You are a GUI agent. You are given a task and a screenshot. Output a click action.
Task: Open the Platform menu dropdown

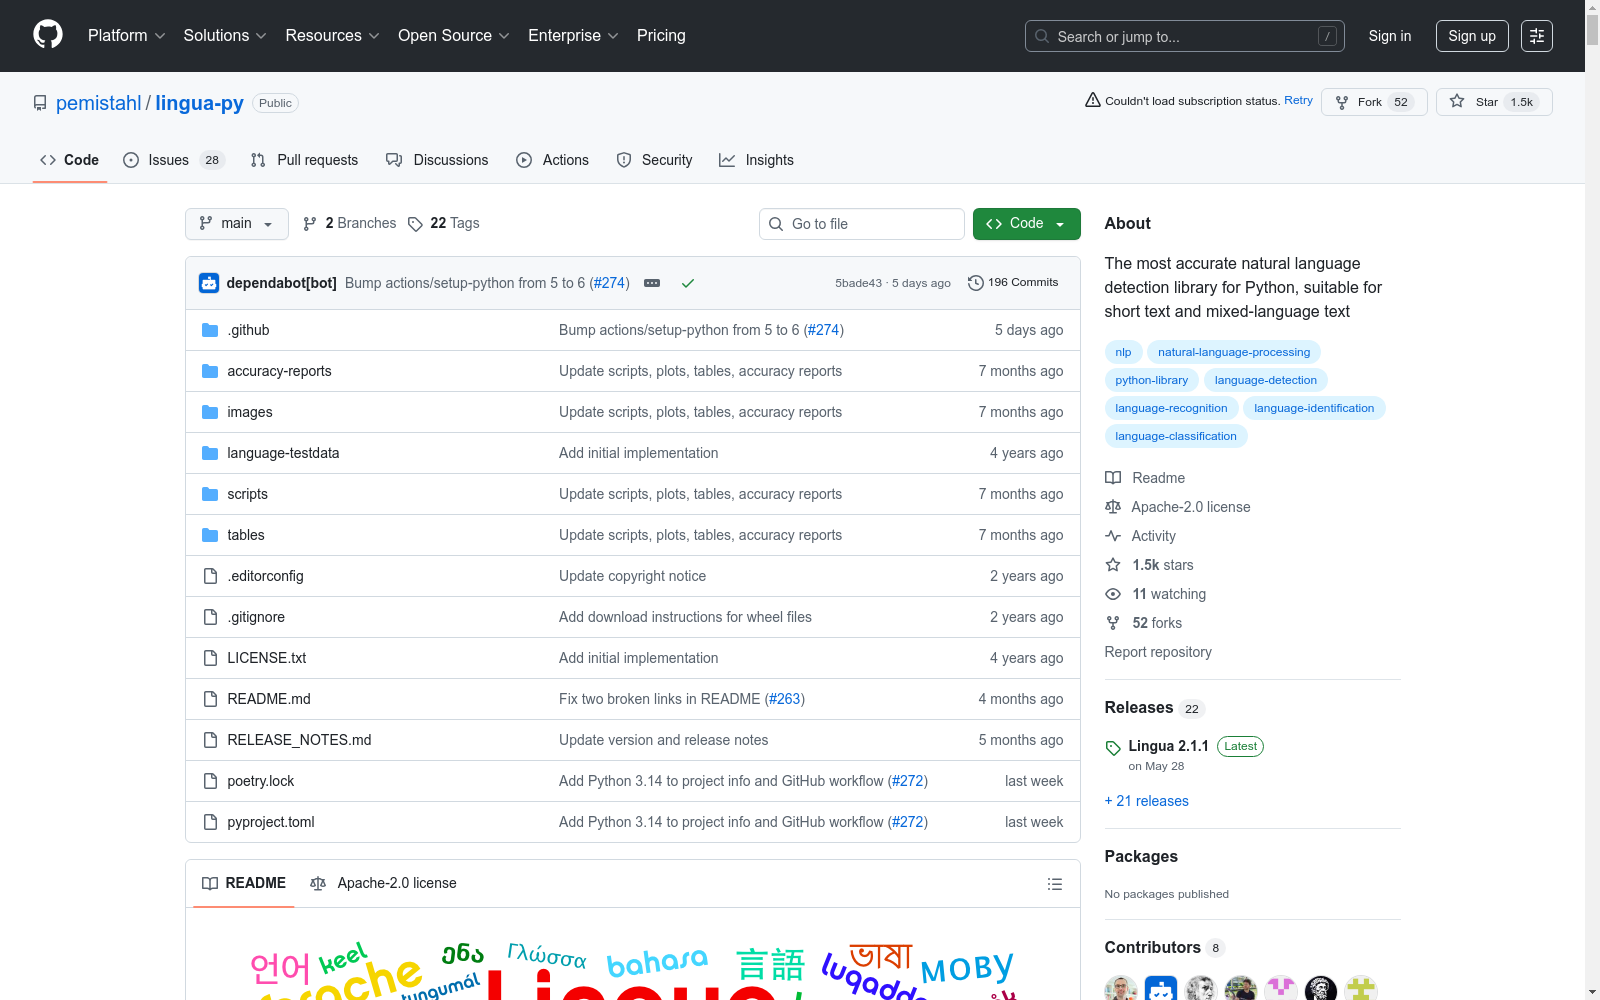point(127,36)
